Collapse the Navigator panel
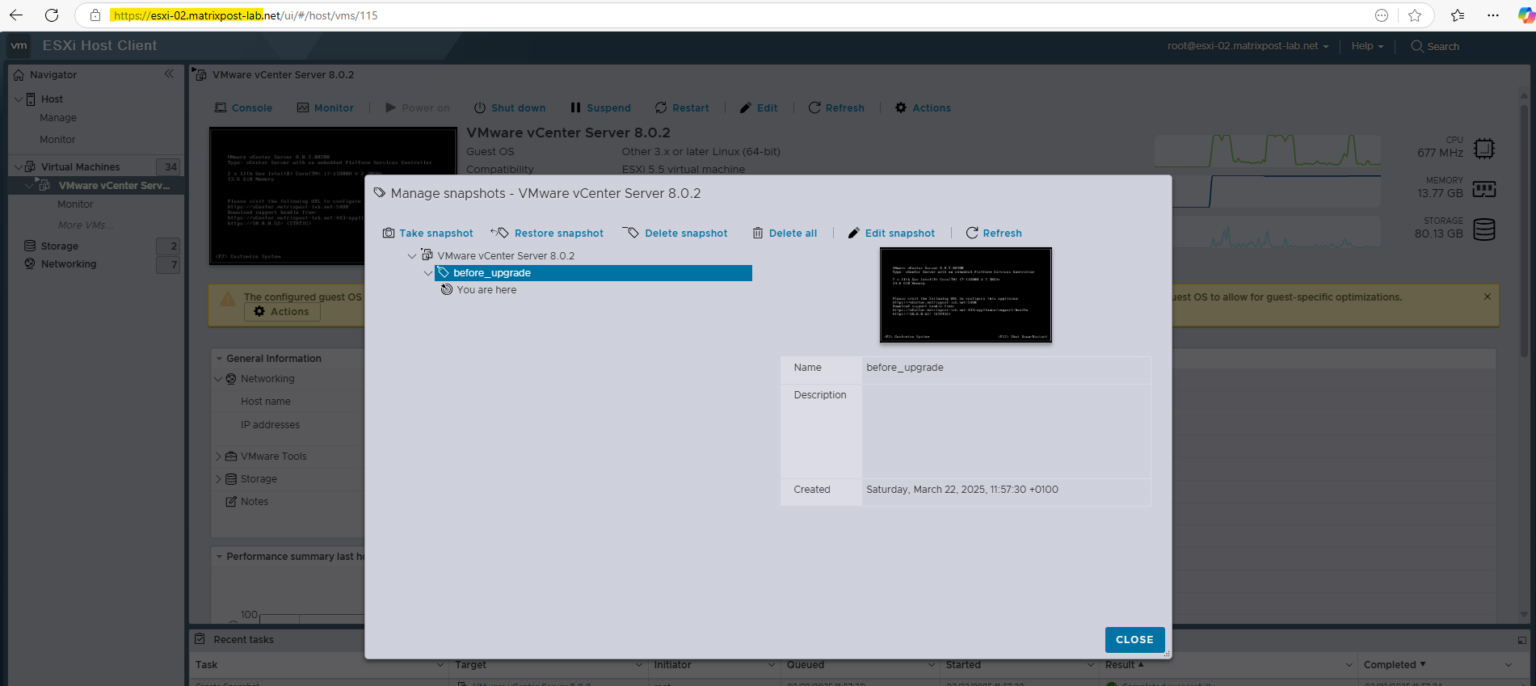Image resolution: width=1536 pixels, height=686 pixels. 169,73
